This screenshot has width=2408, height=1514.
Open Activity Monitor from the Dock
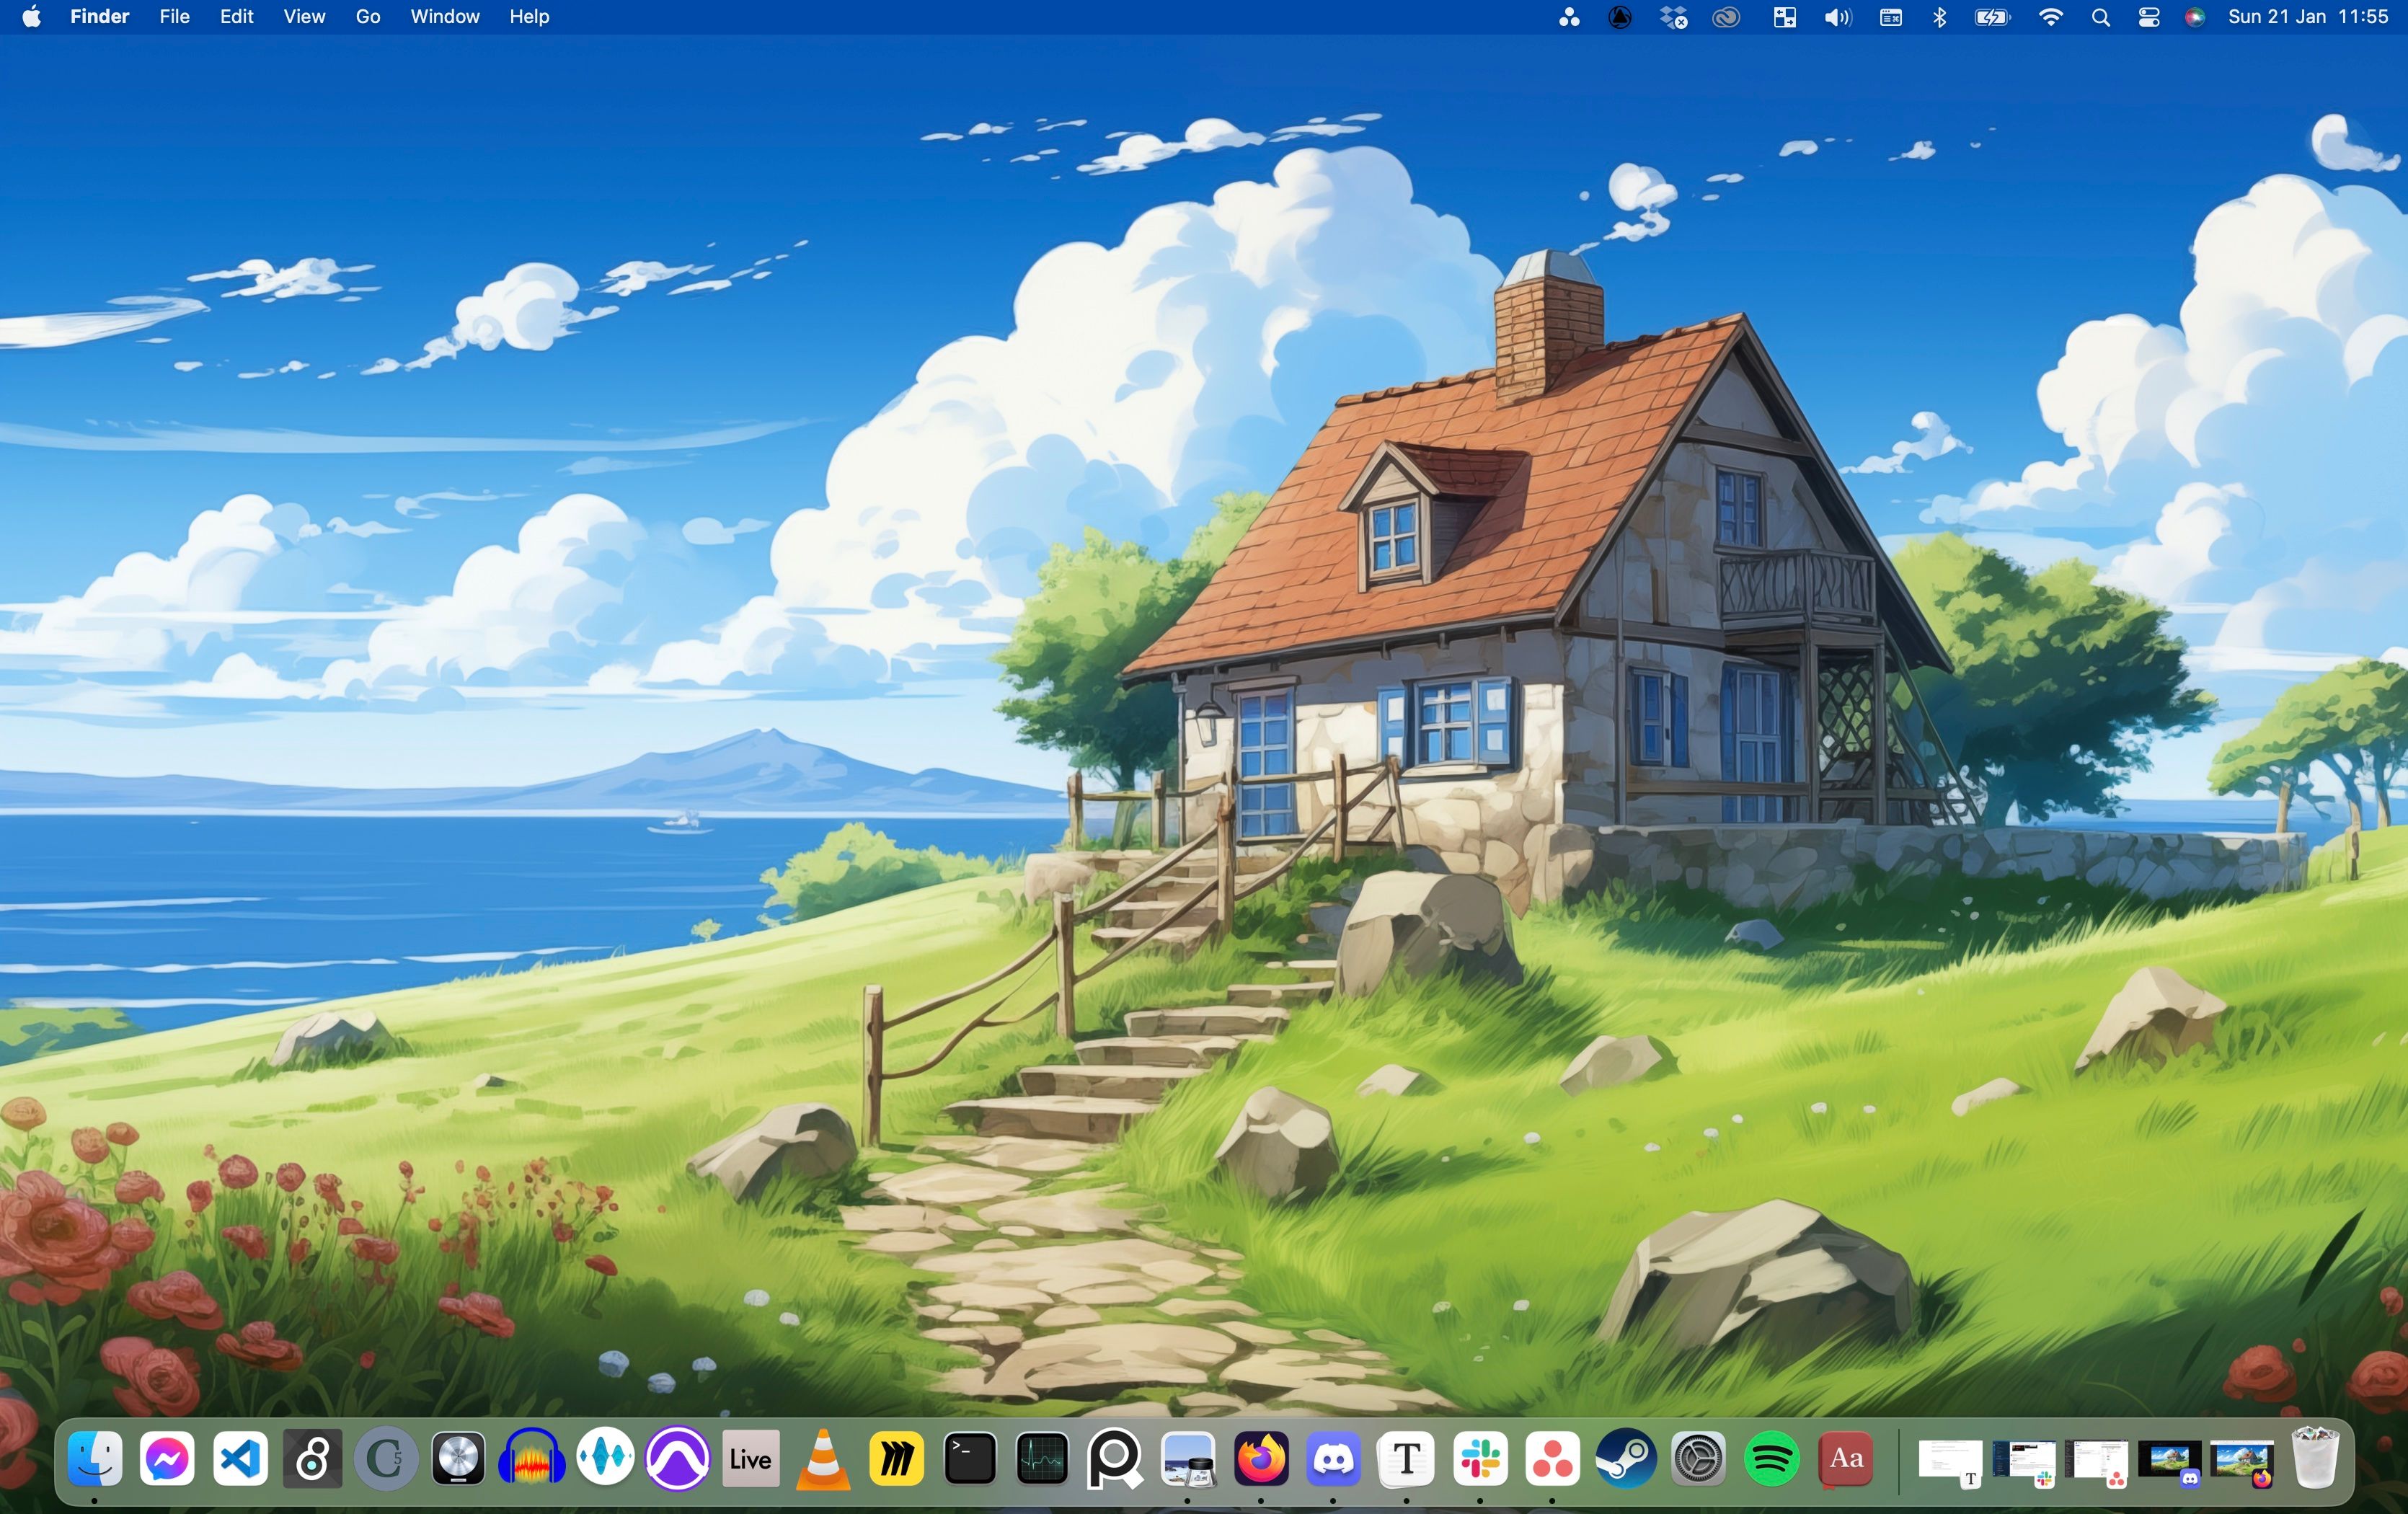pos(1042,1460)
